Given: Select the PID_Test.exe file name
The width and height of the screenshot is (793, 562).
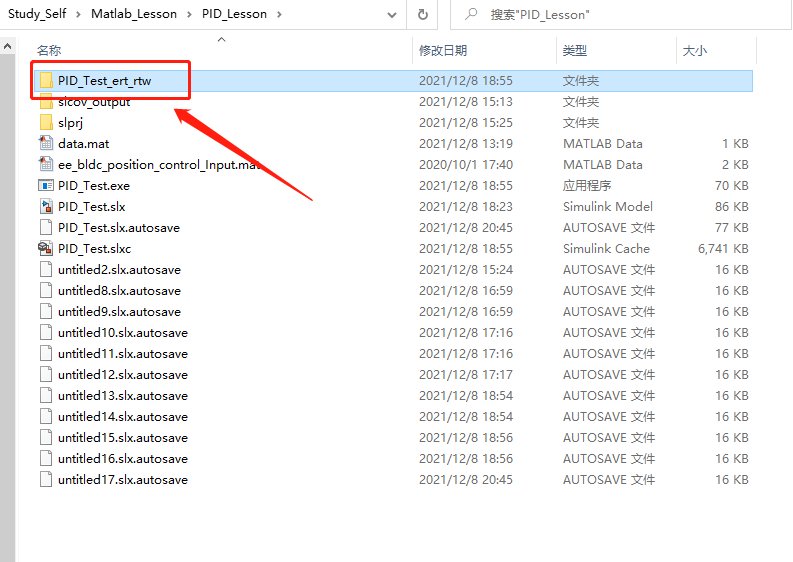Looking at the screenshot, I should tap(94, 186).
